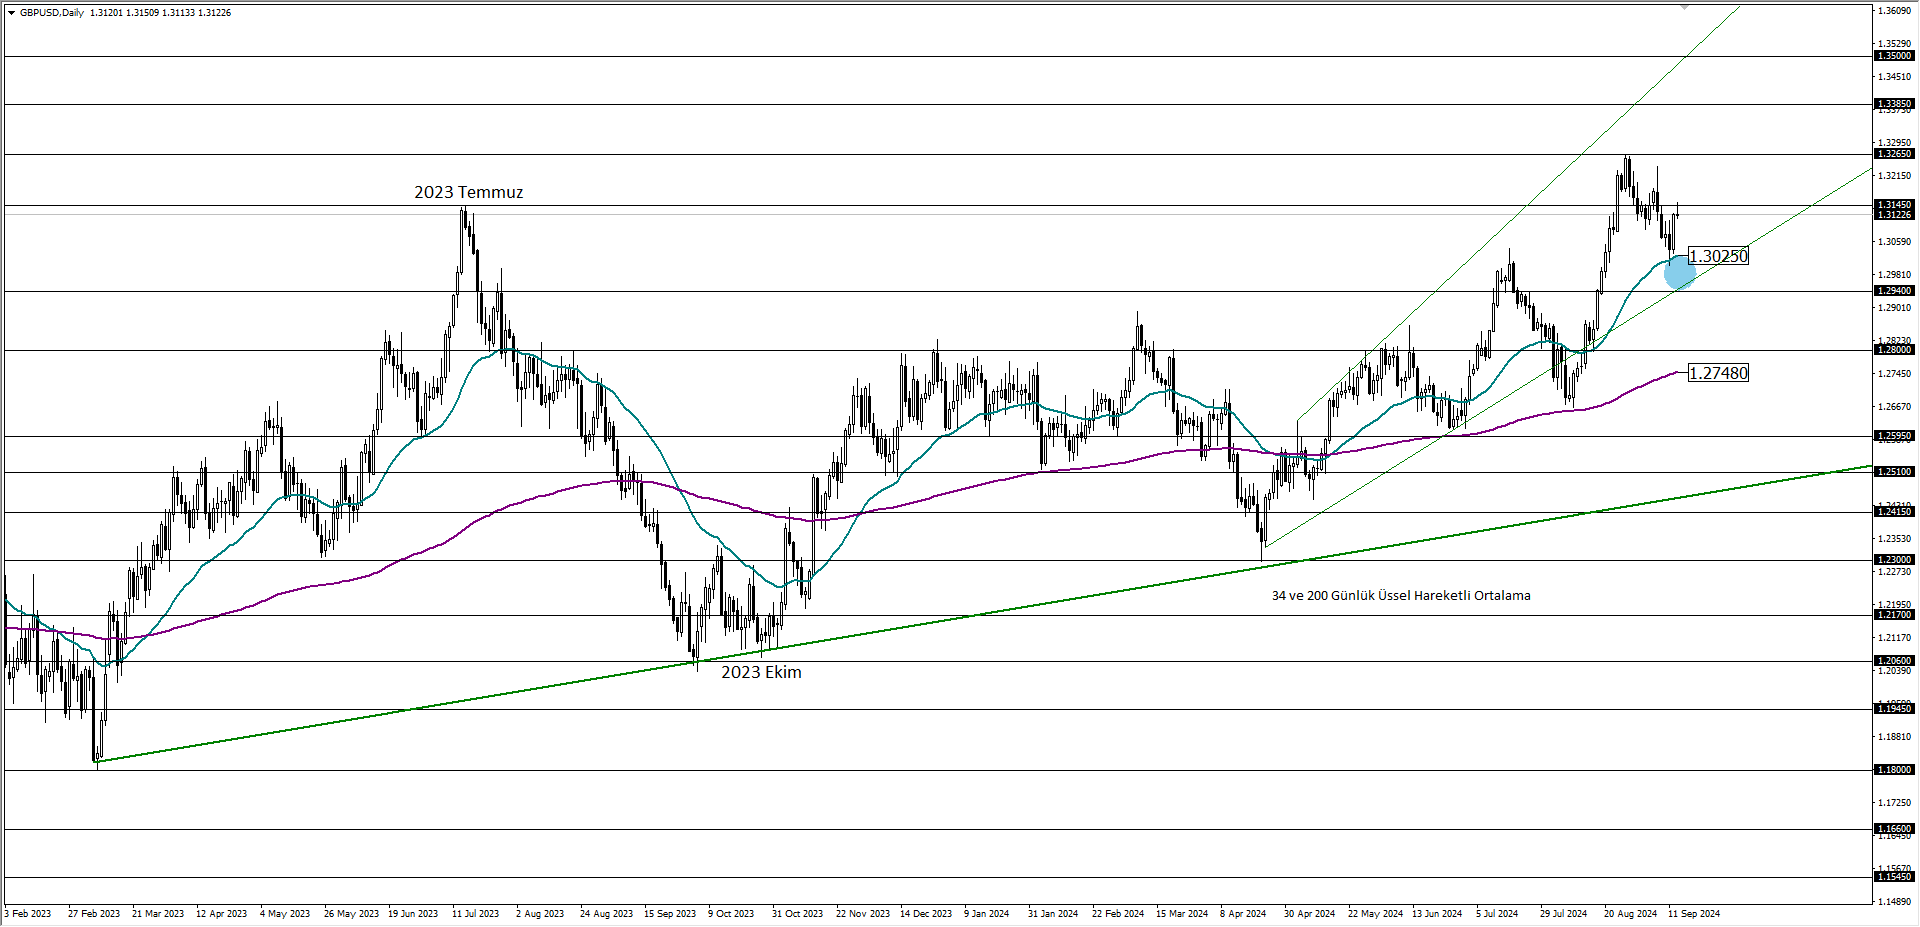Click the '31 Oct 2023' date on time axis

click(797, 914)
